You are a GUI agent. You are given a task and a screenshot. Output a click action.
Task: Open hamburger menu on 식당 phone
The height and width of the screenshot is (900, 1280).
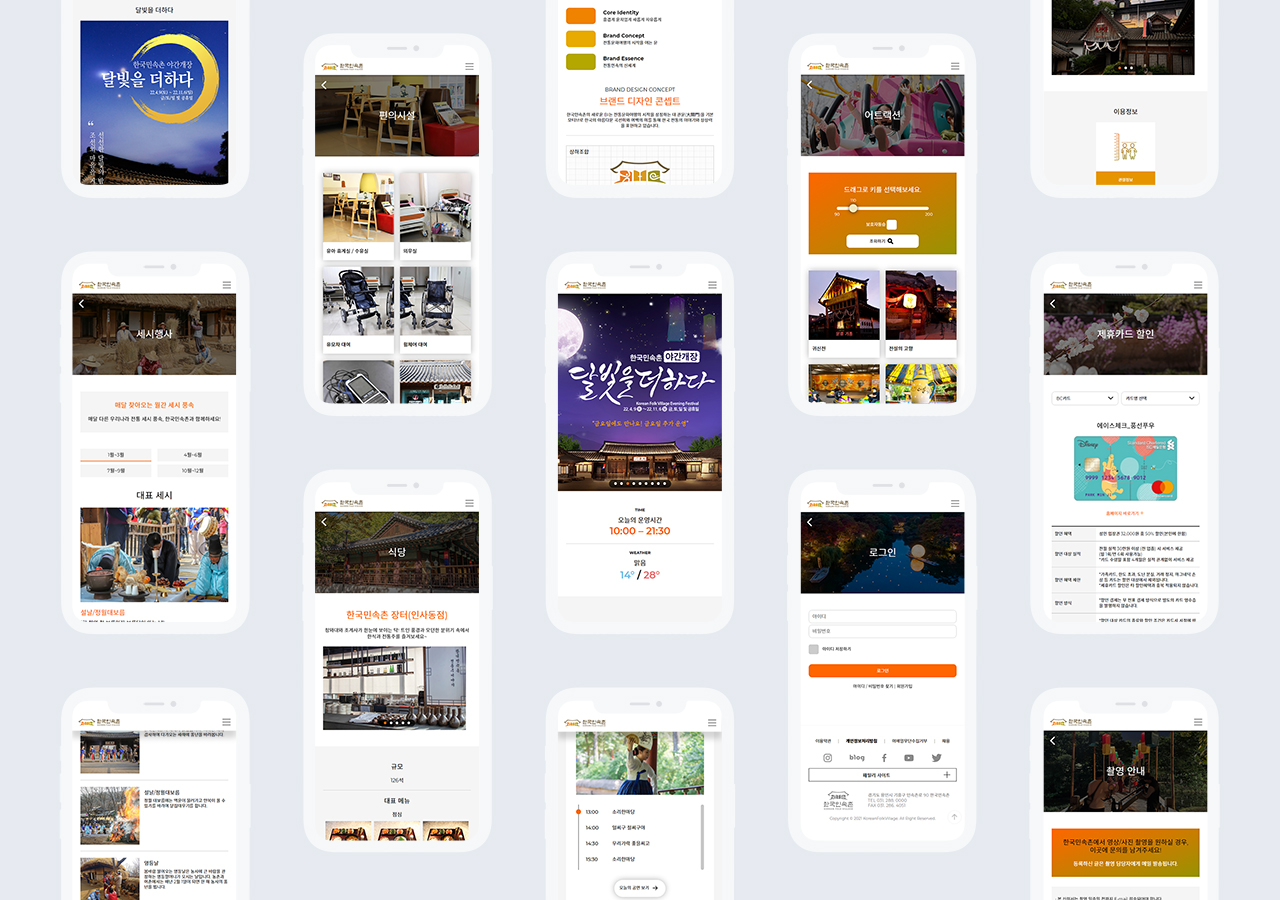469,503
